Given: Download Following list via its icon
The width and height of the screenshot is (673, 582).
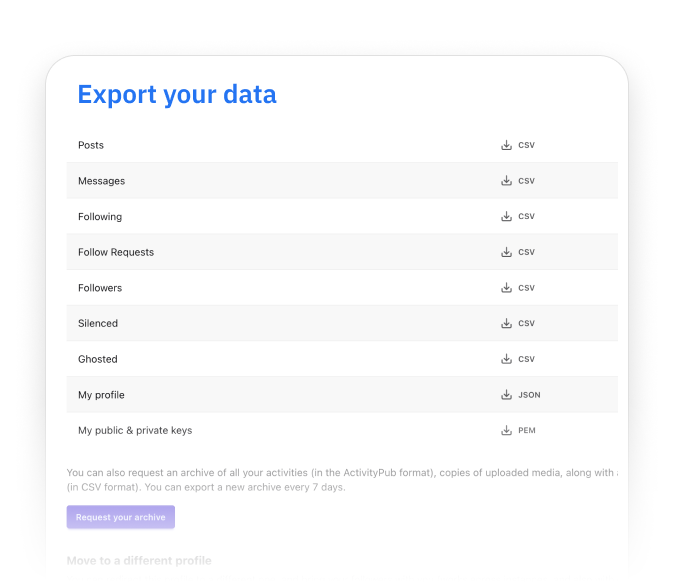Looking at the screenshot, I should click(x=506, y=216).
